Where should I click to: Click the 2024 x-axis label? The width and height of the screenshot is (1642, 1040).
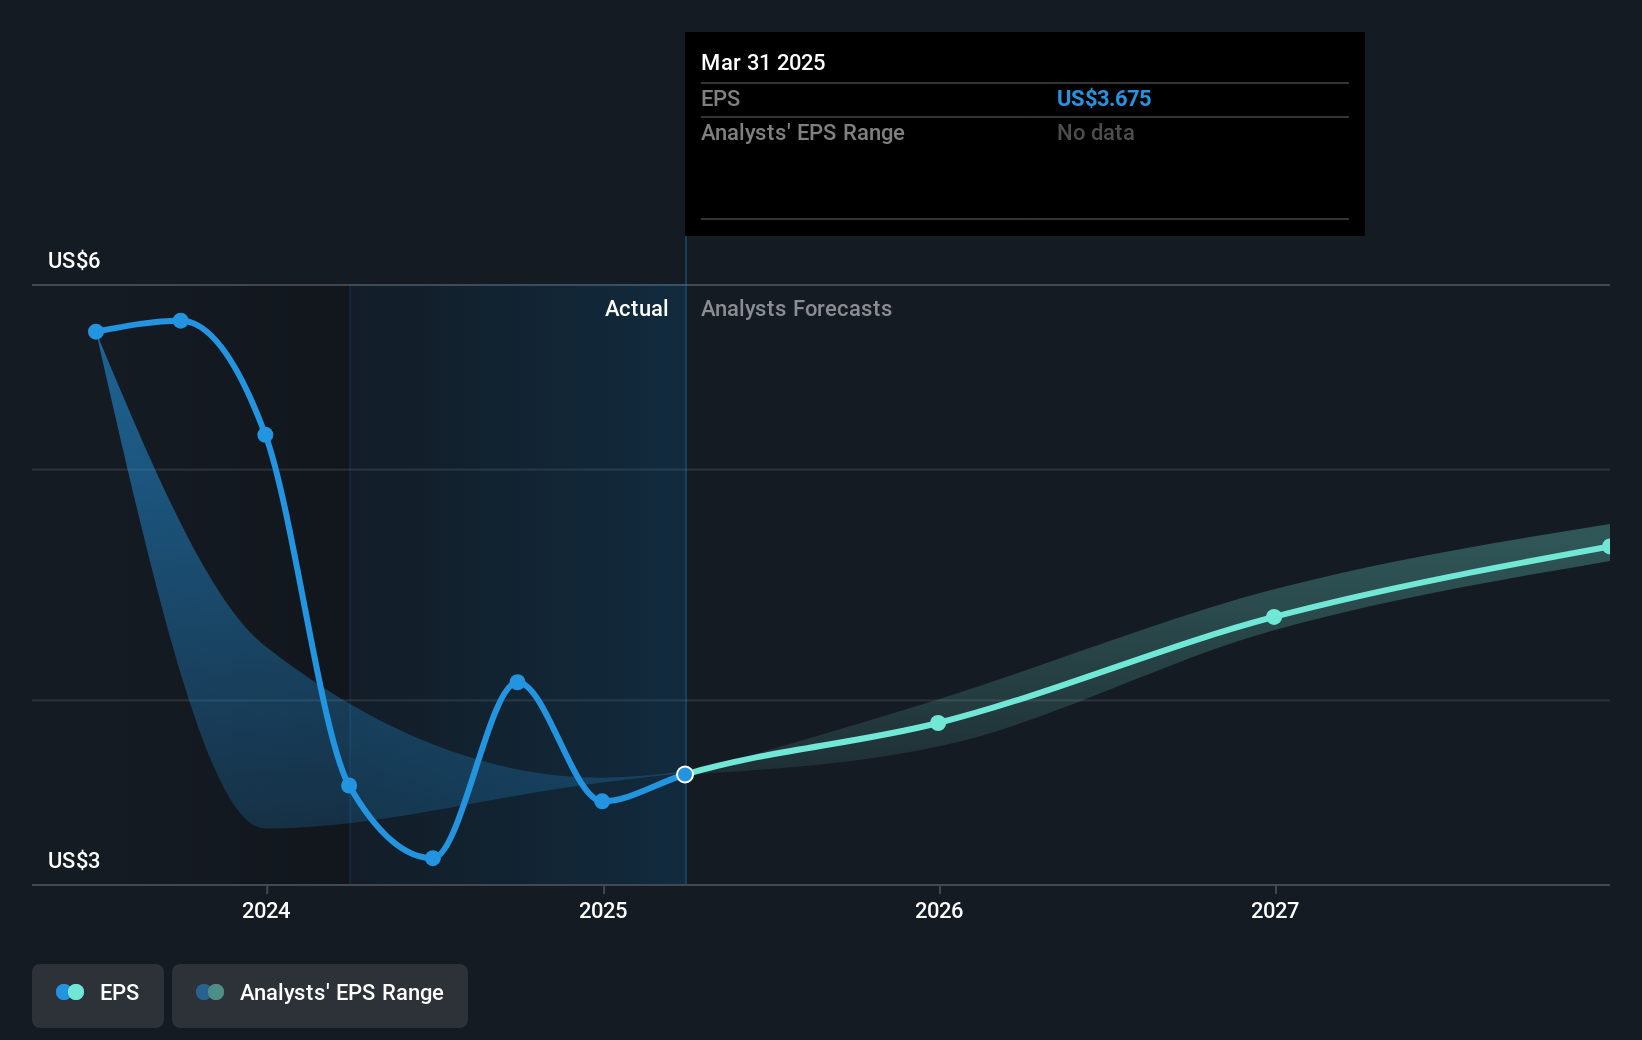point(266,910)
